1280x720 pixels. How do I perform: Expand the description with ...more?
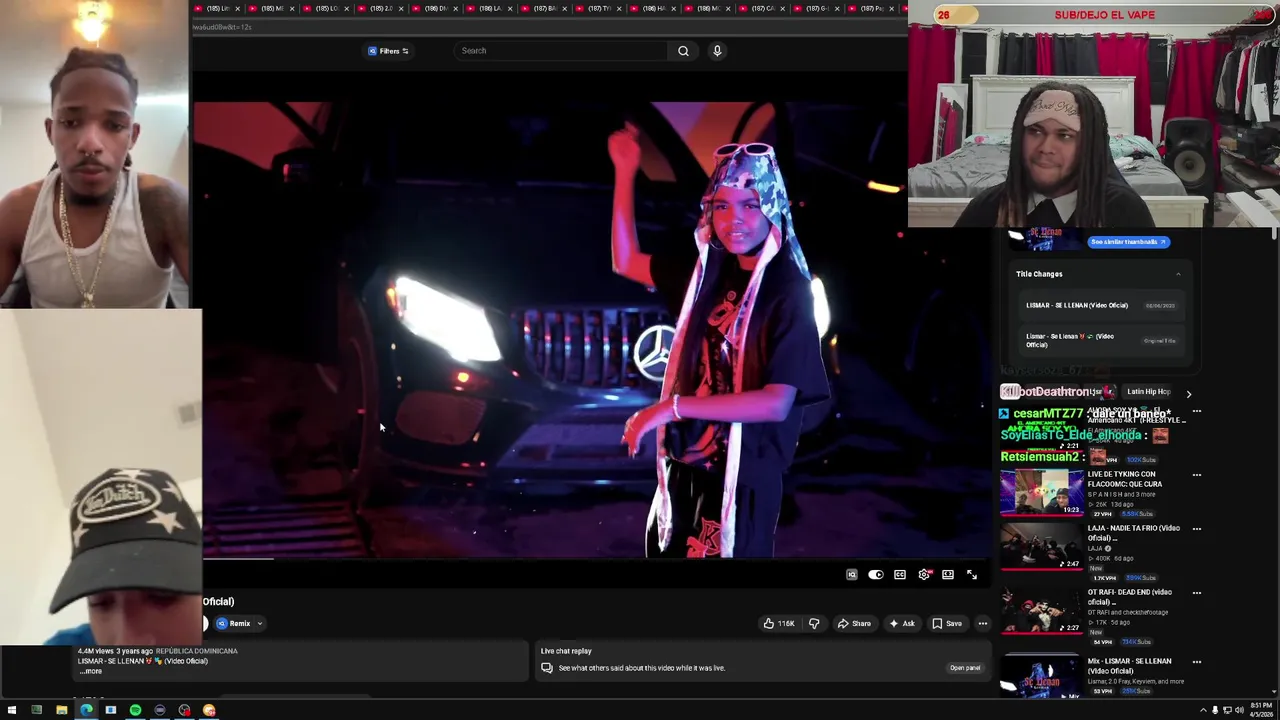(91, 671)
